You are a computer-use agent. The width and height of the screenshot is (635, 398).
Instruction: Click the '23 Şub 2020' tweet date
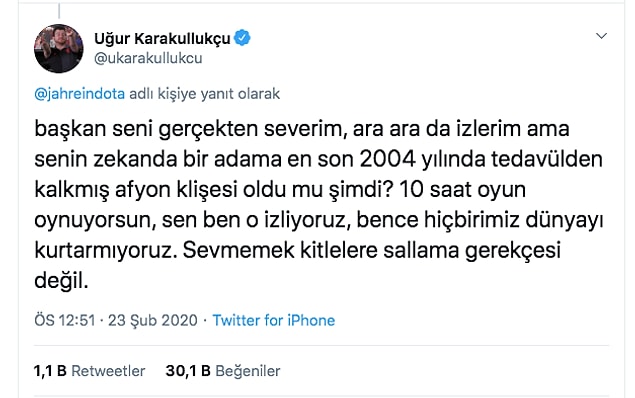153,320
